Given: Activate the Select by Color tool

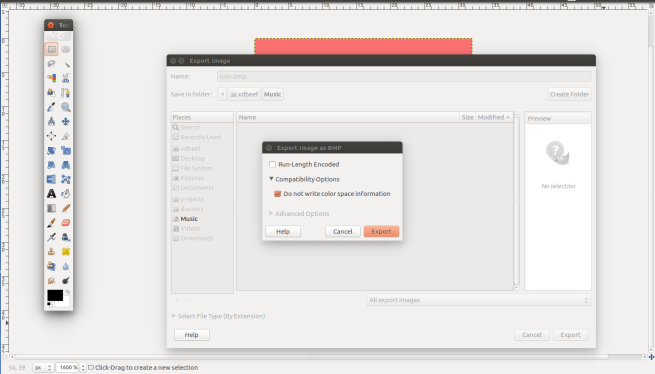Looking at the screenshot, I should point(51,78).
